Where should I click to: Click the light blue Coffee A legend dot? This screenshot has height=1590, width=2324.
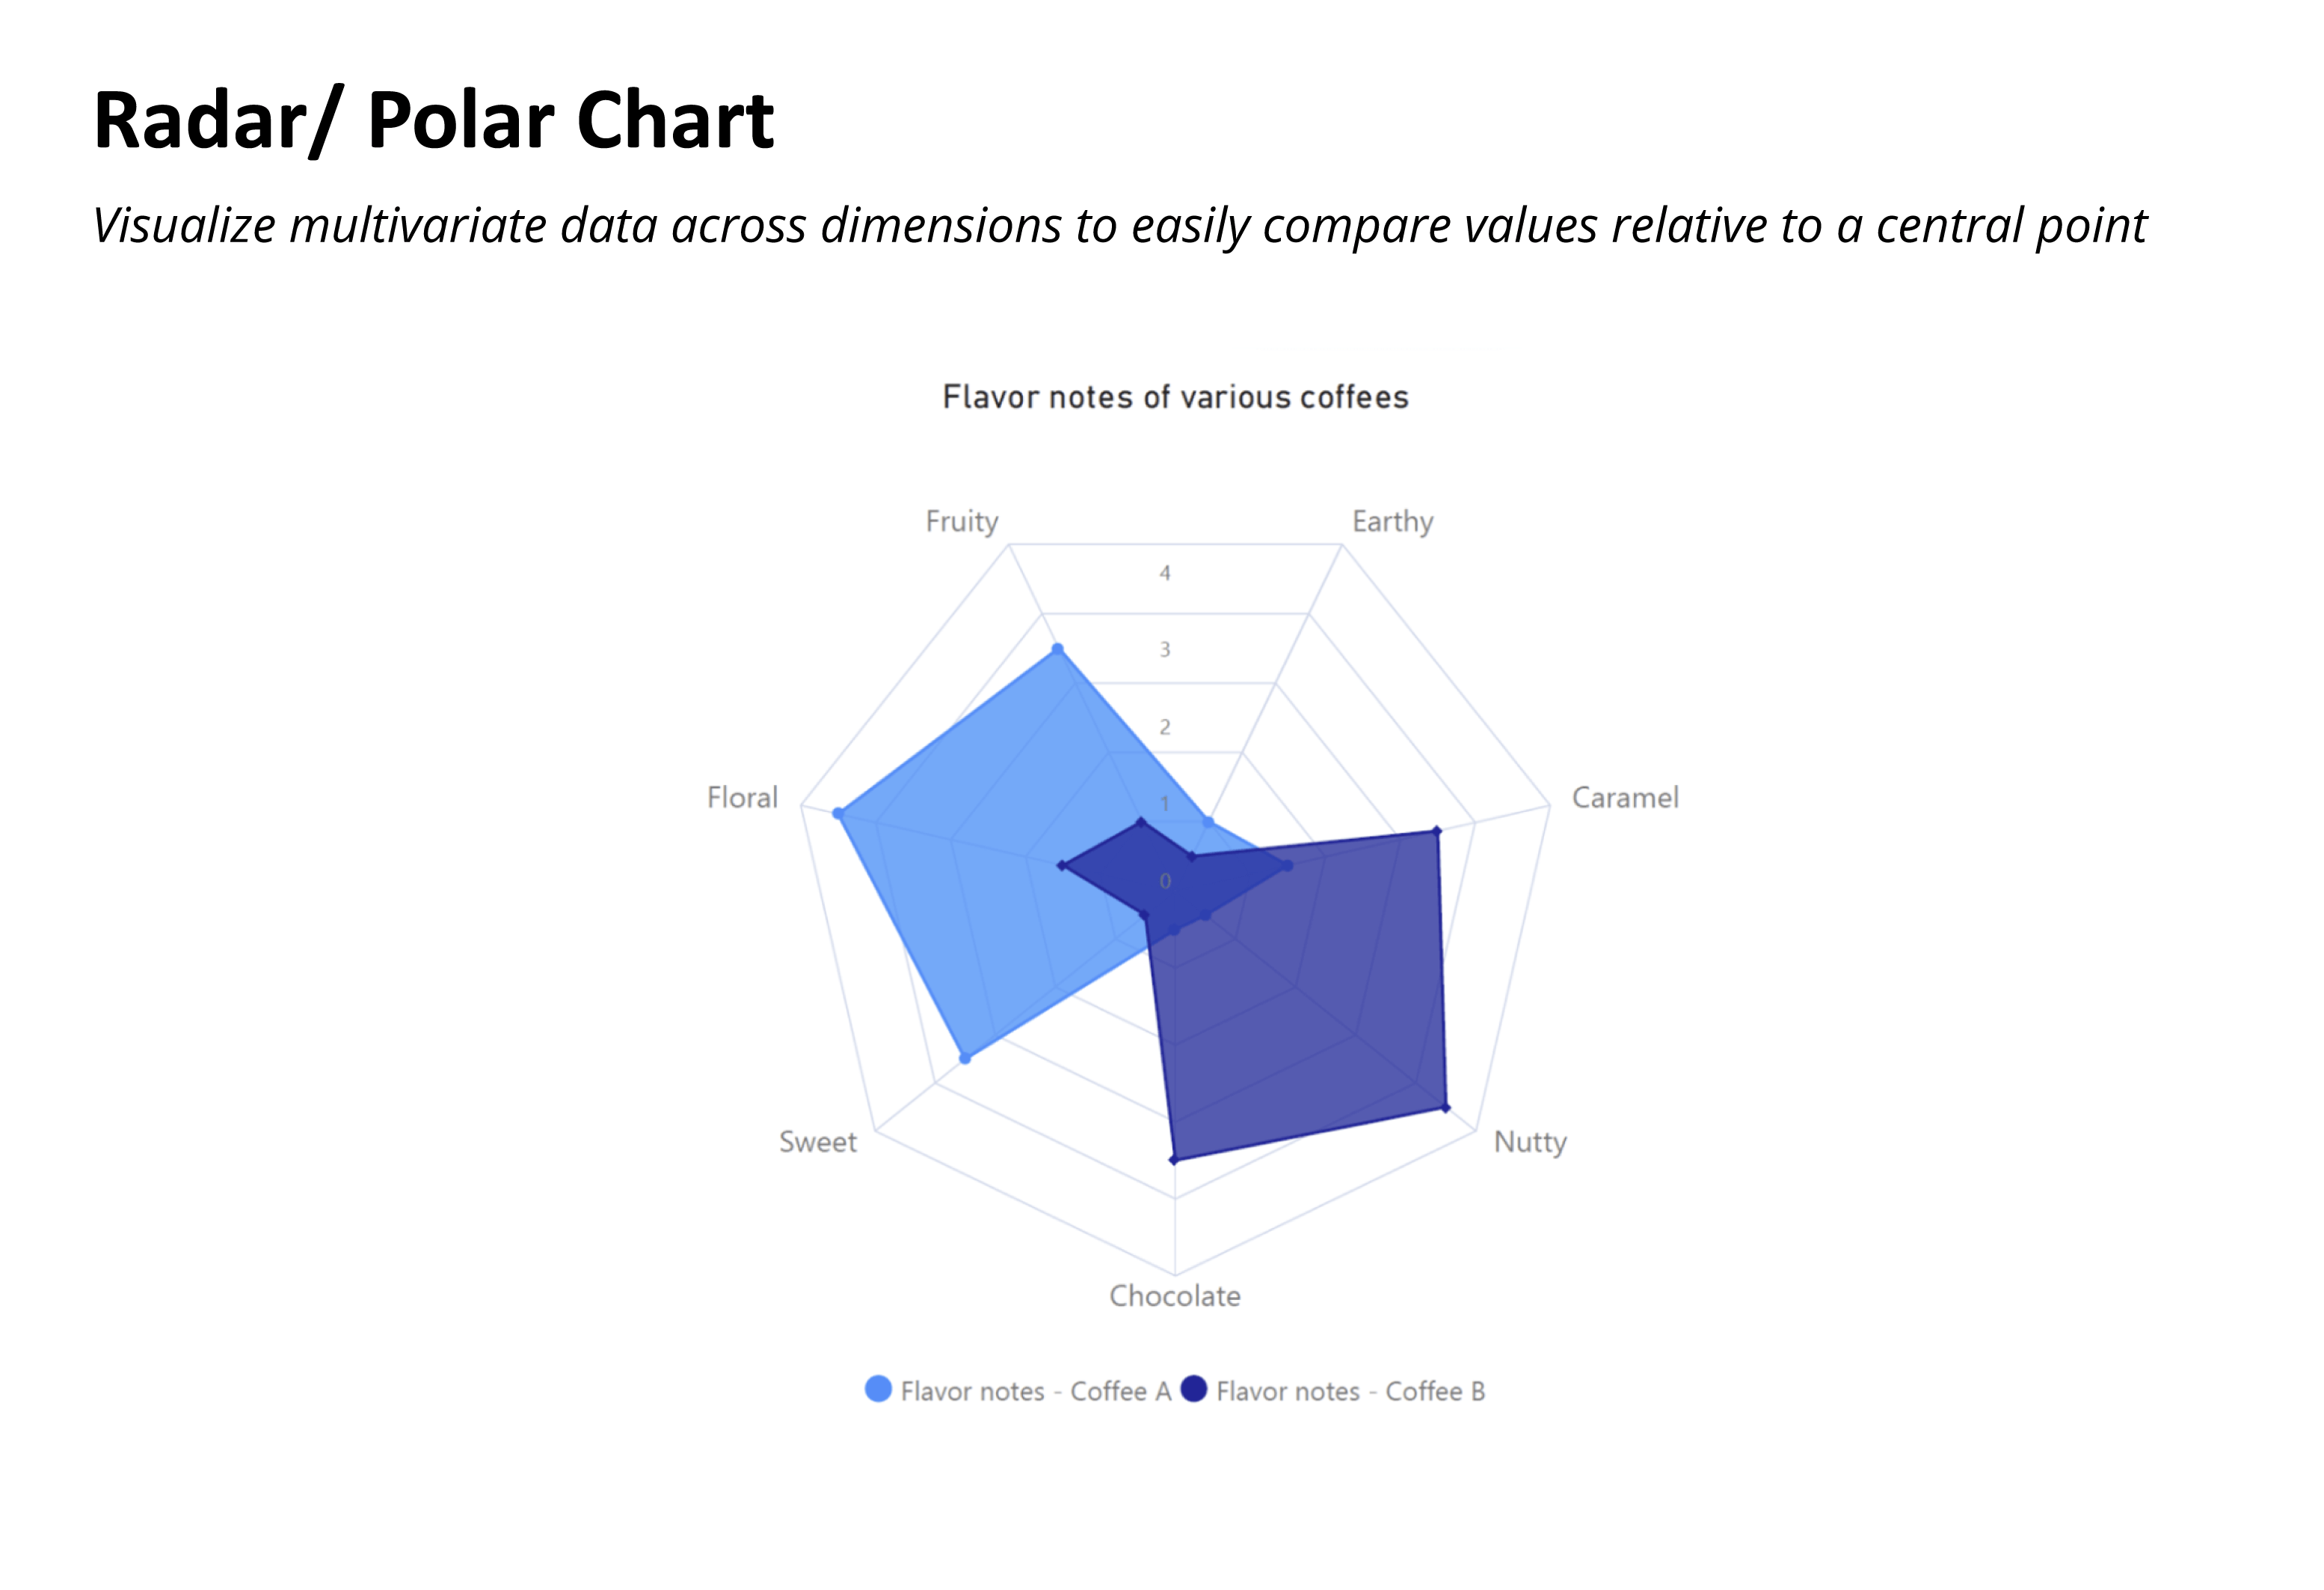tap(878, 1389)
